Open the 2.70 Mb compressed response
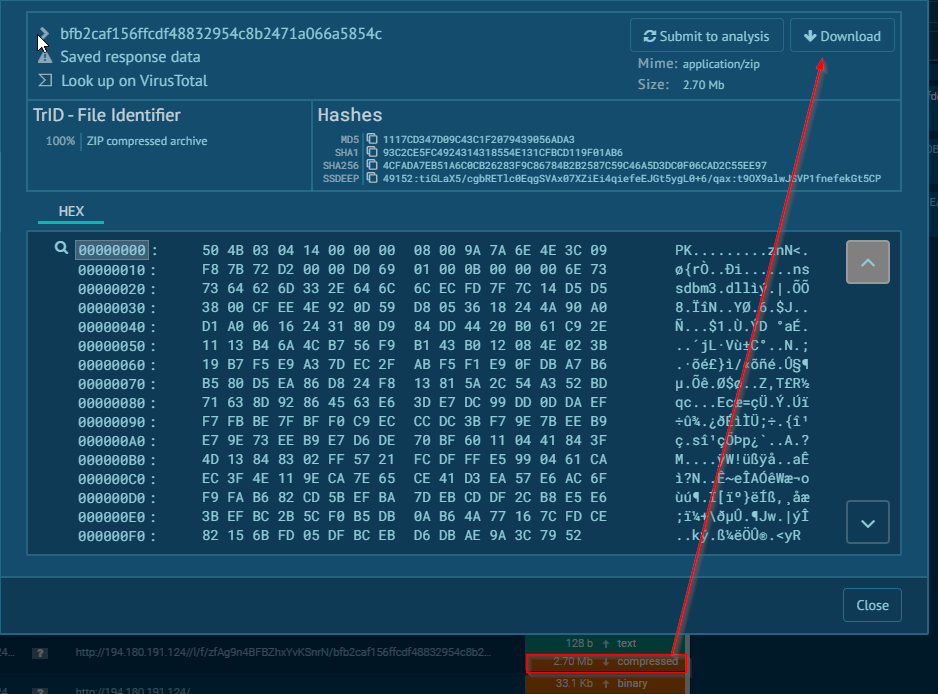 coord(606,662)
